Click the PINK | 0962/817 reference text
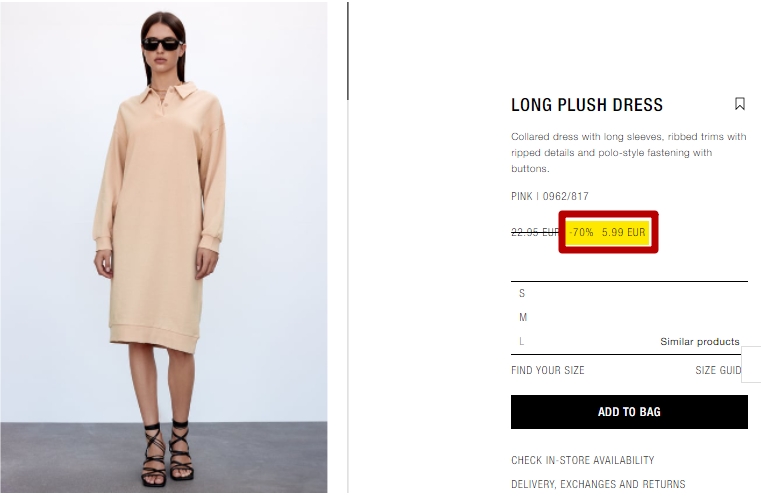This screenshot has width=761, height=499. coord(550,196)
